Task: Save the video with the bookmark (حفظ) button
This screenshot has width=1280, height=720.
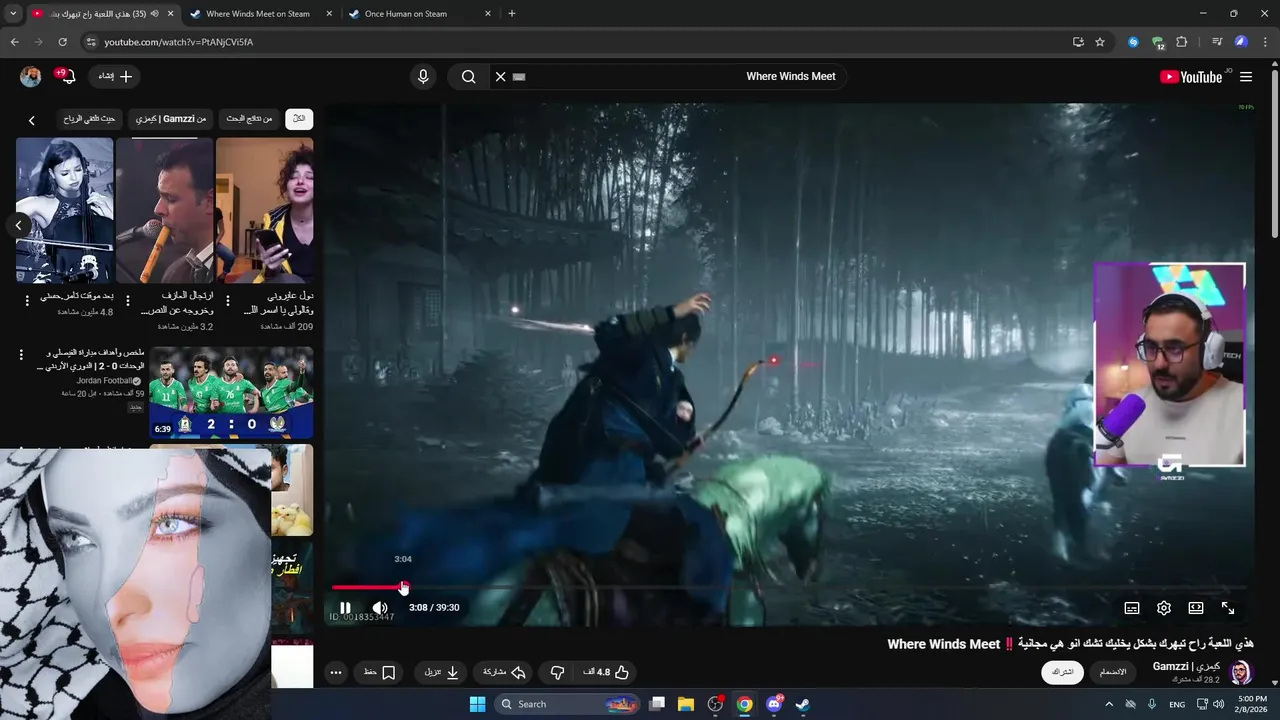Action: point(380,673)
